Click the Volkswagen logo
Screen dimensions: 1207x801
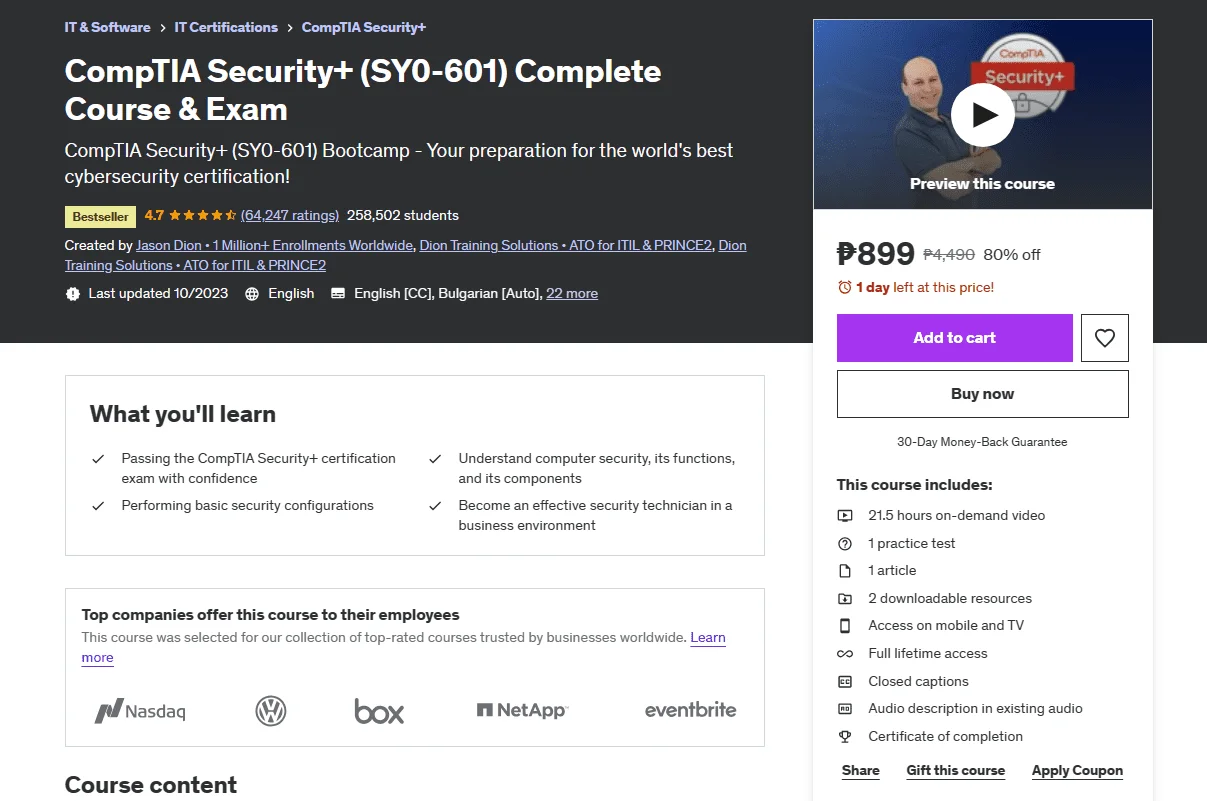tap(271, 711)
